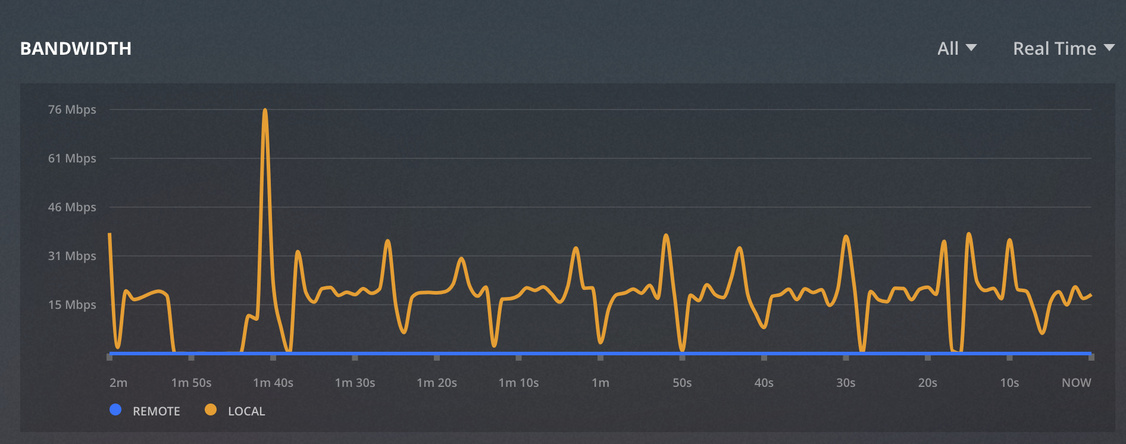Click the 61 Mbps axis label

click(71, 158)
